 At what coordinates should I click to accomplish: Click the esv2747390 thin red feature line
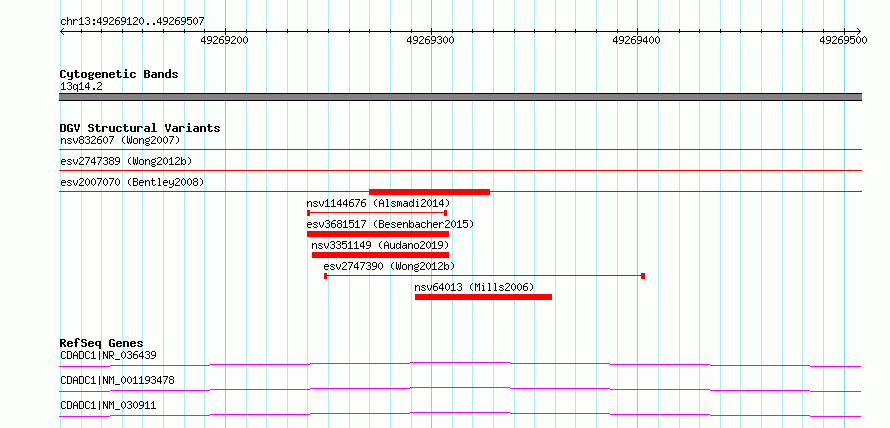484,276
